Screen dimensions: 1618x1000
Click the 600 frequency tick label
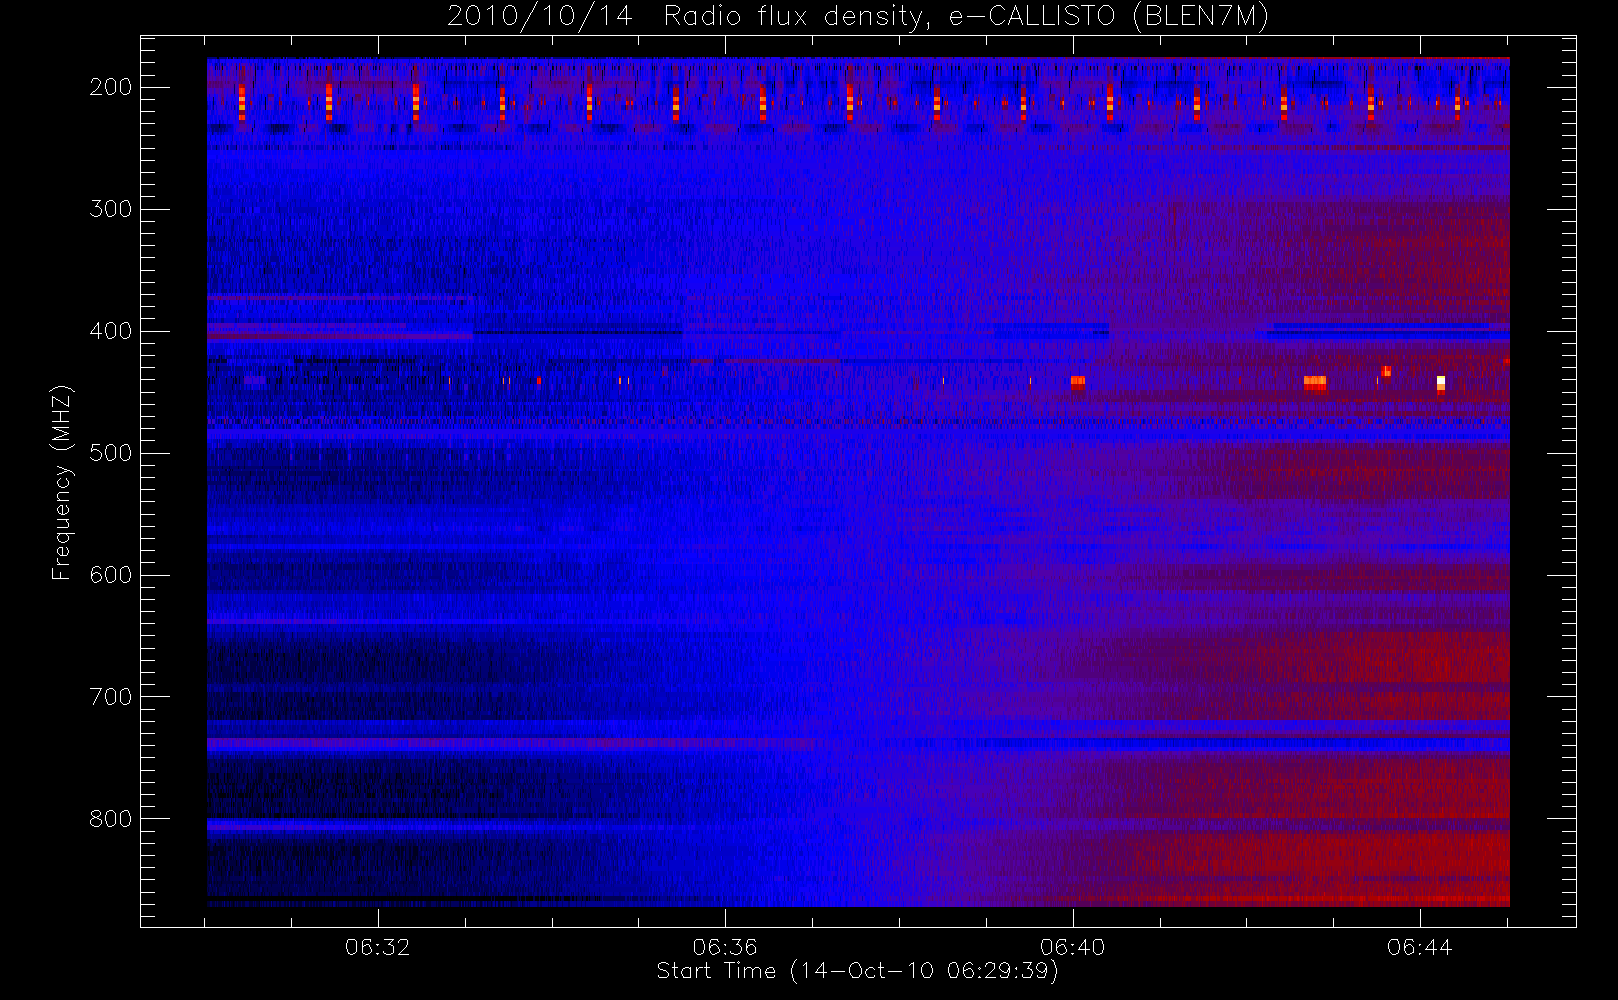111,575
